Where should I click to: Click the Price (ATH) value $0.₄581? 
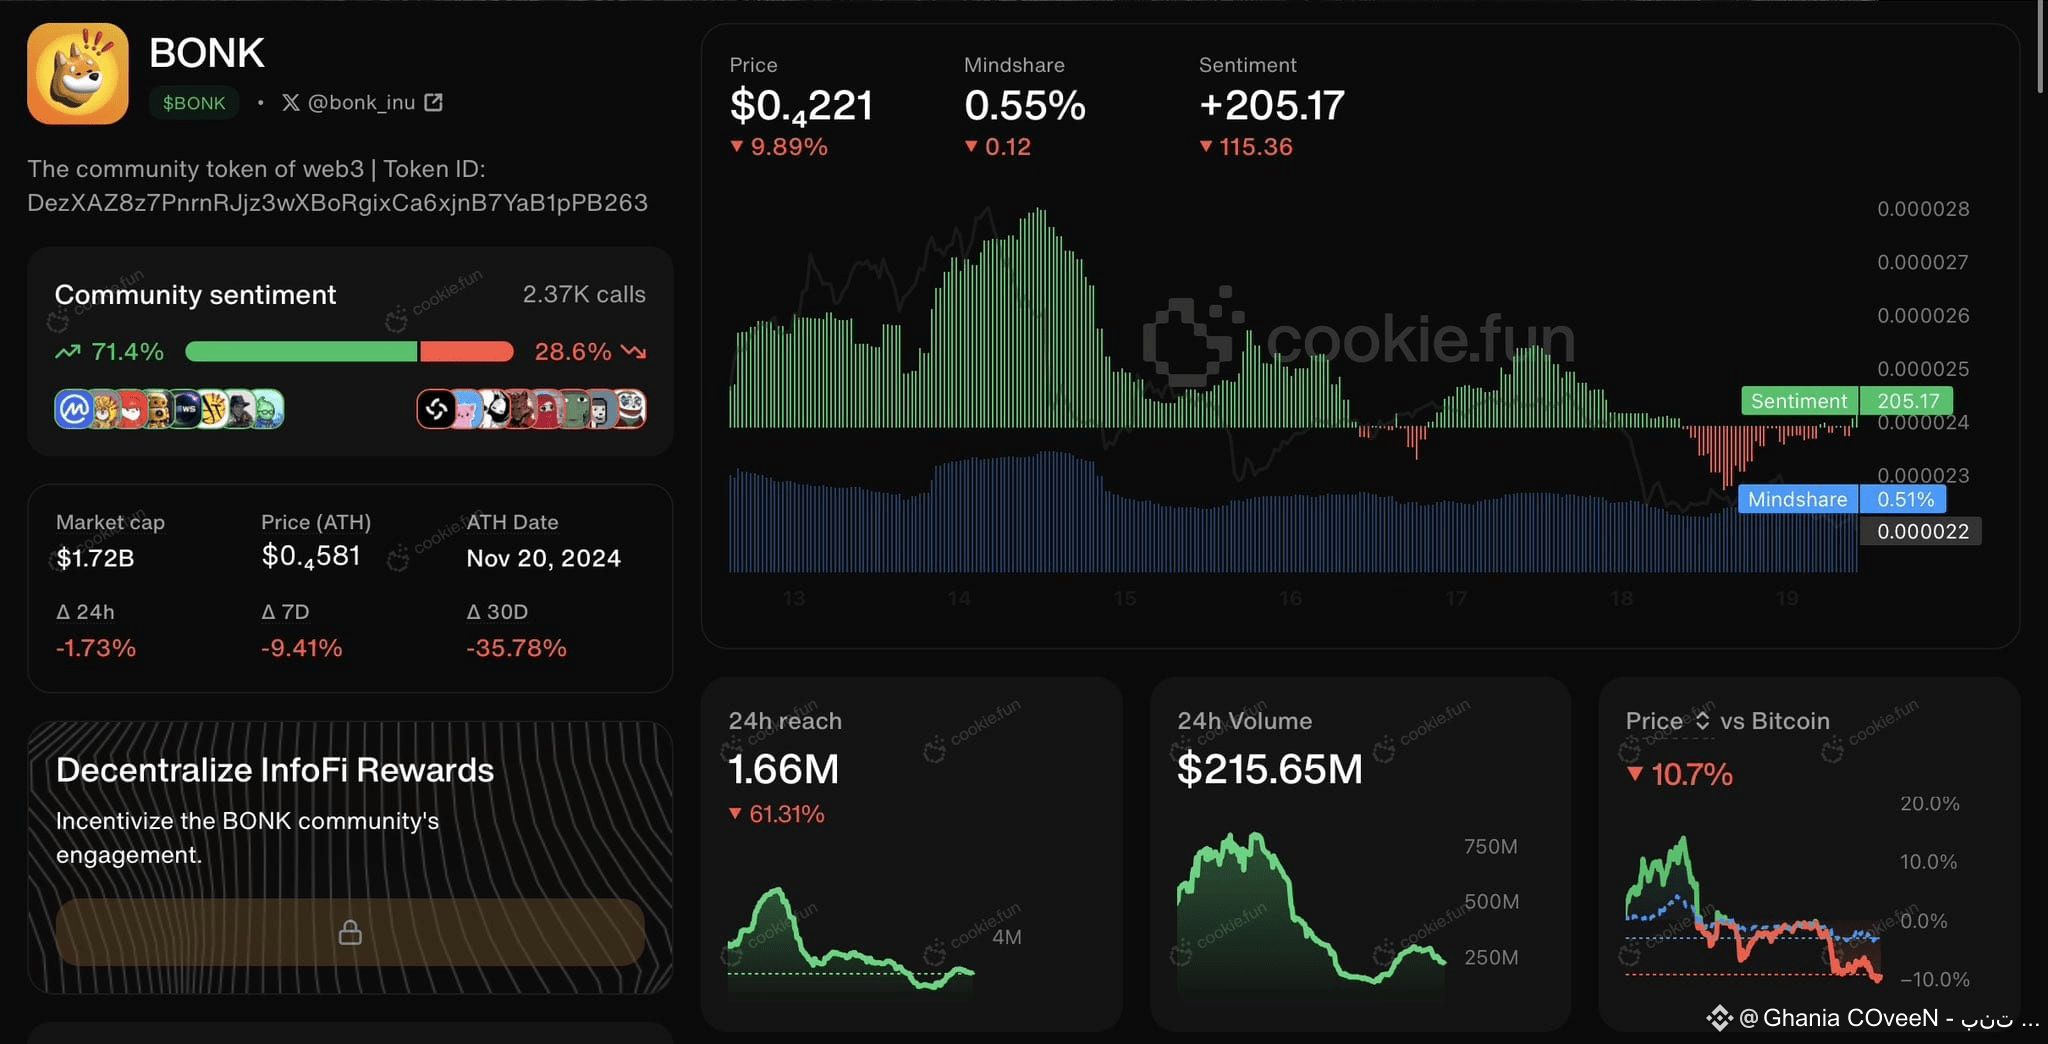311,556
